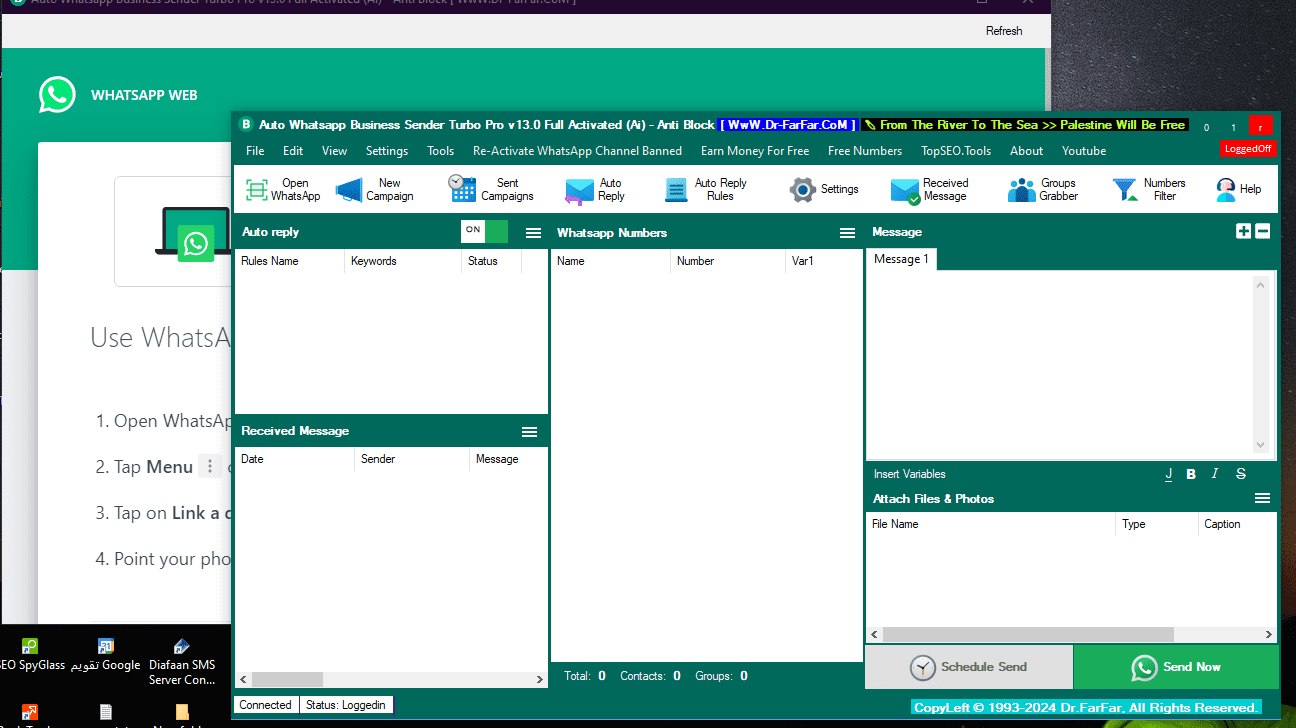Open the Tools menu
1296x728 pixels.
pyautogui.click(x=441, y=151)
